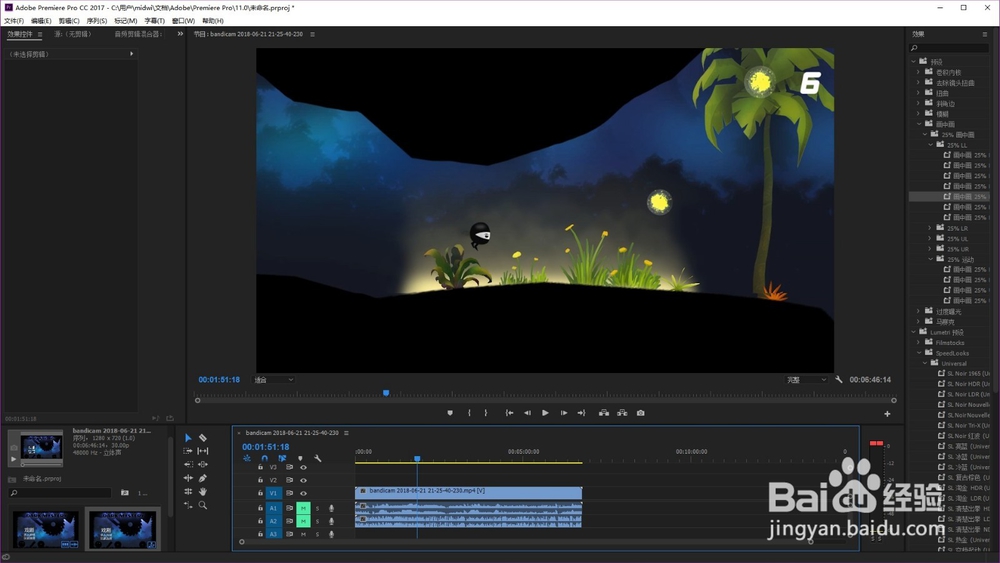The height and width of the screenshot is (563, 1000).
Task: Step back one frame
Action: tap(527, 413)
